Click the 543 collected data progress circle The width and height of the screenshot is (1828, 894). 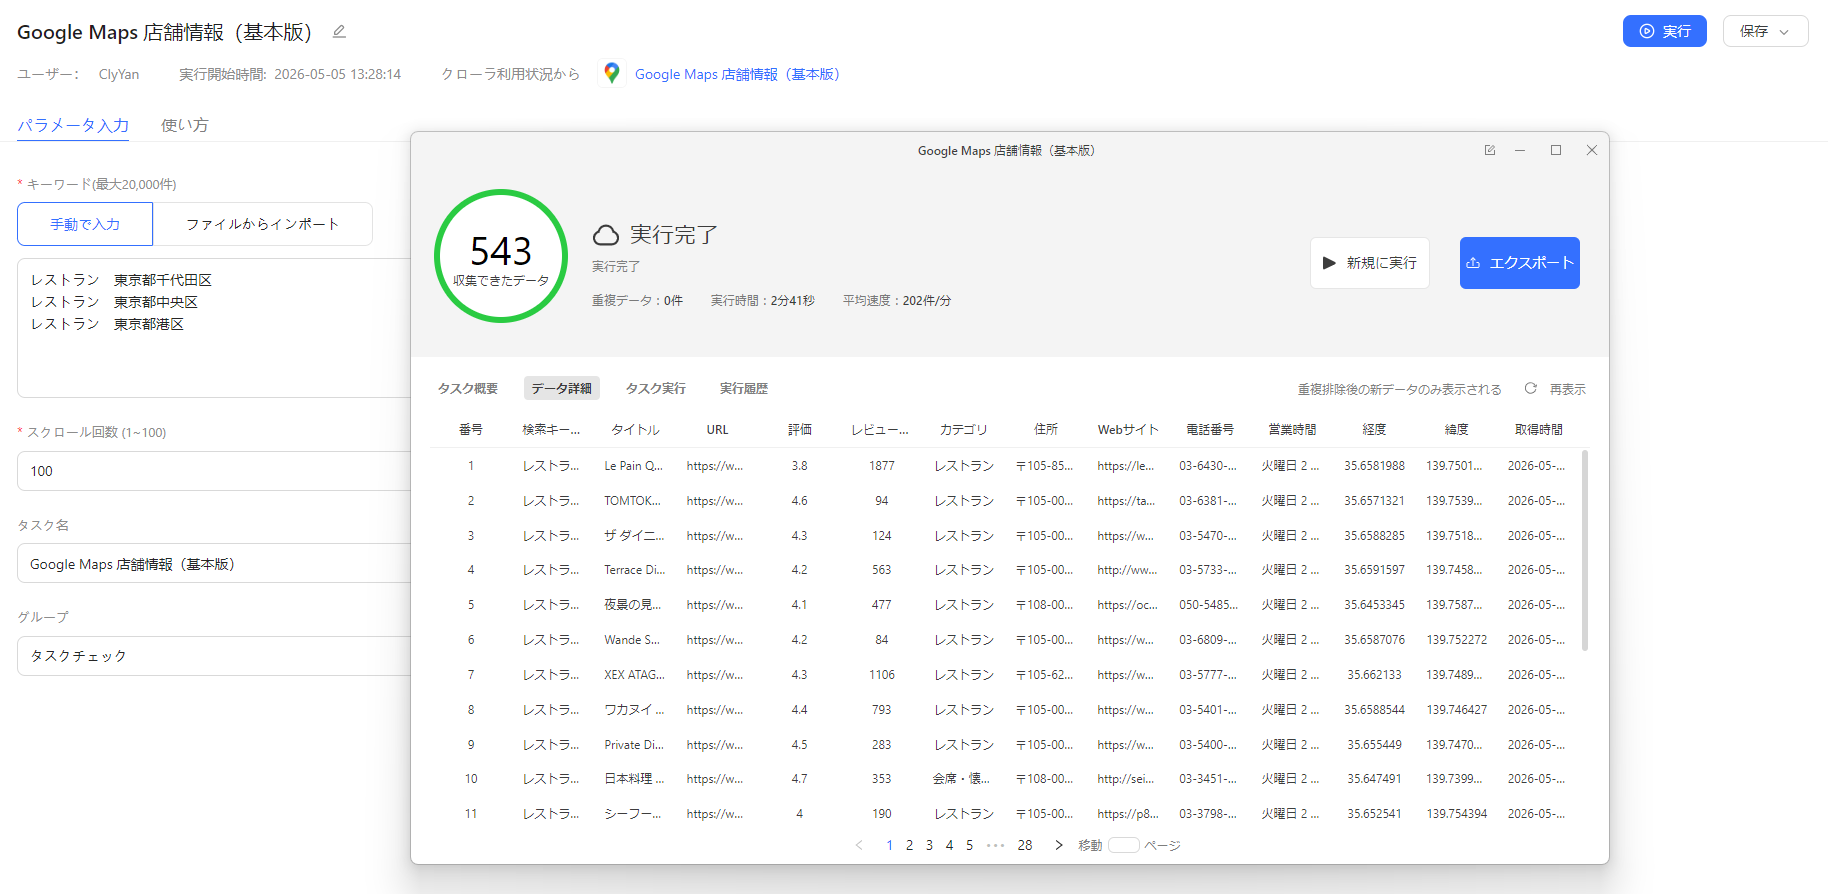501,256
